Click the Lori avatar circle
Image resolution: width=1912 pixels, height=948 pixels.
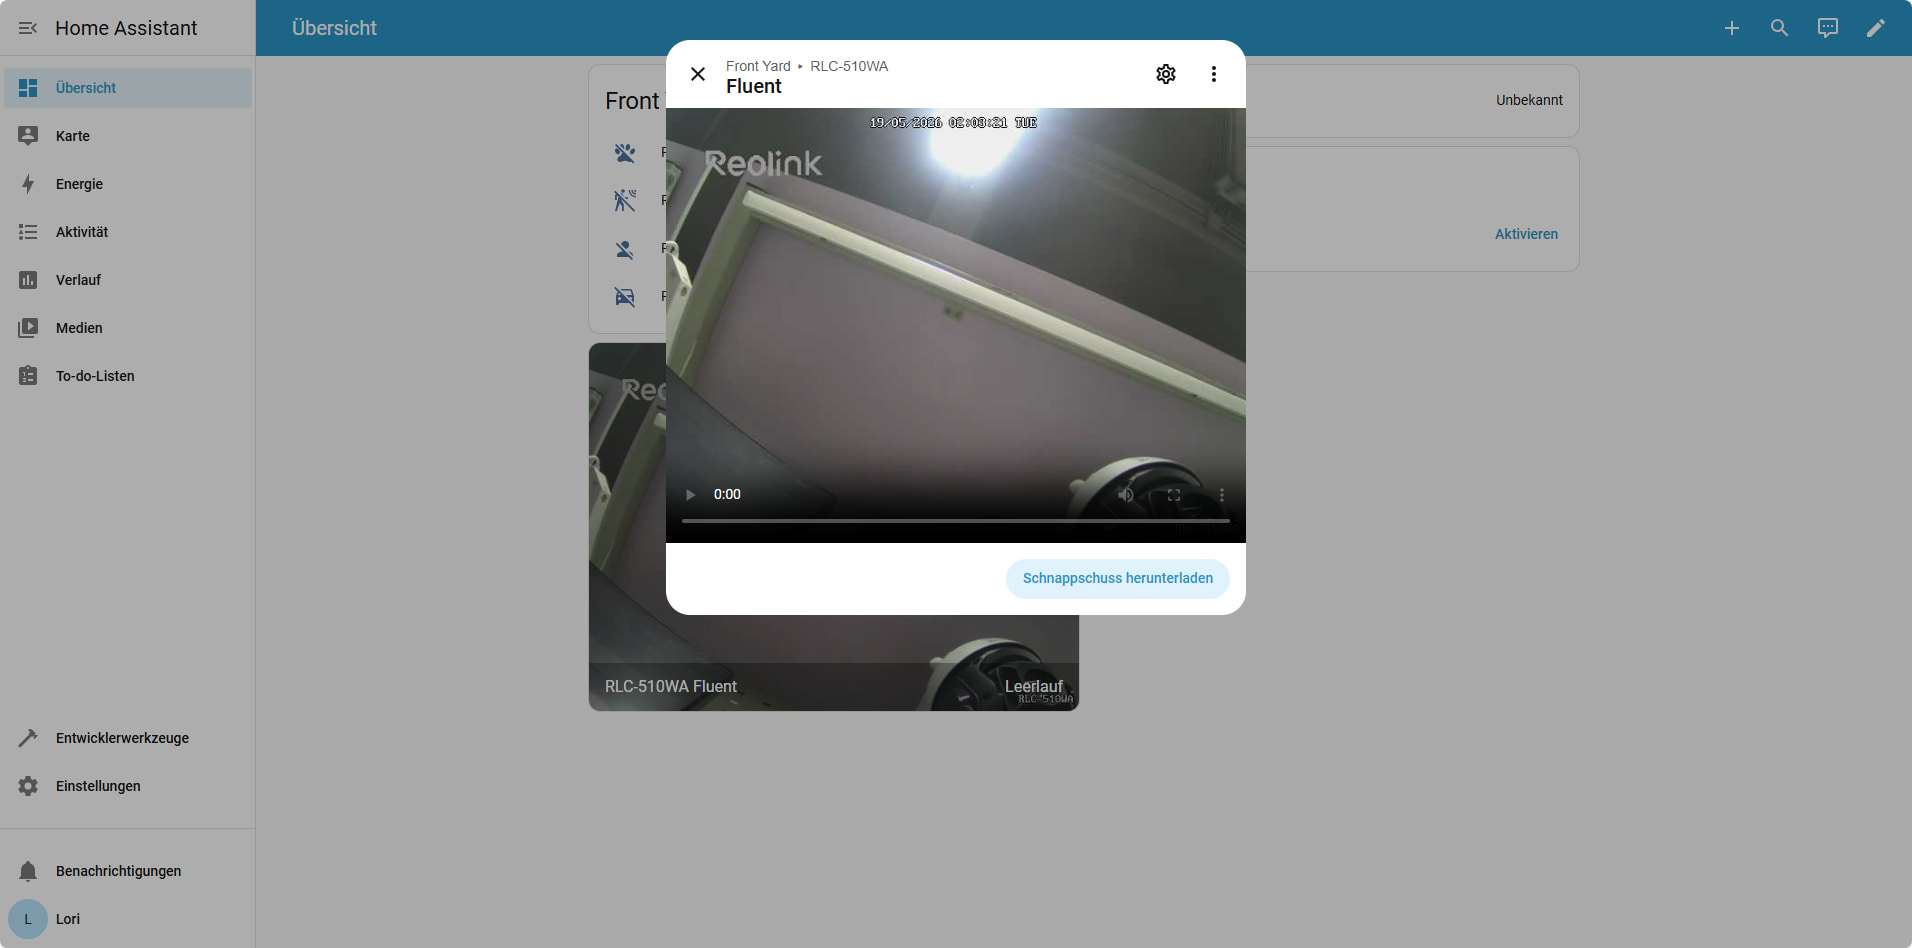click(x=28, y=919)
